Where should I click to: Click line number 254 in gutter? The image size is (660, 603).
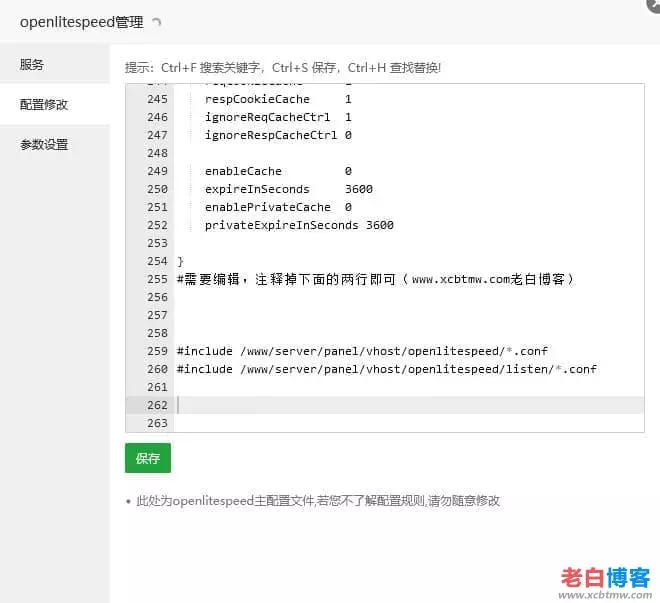coord(157,261)
